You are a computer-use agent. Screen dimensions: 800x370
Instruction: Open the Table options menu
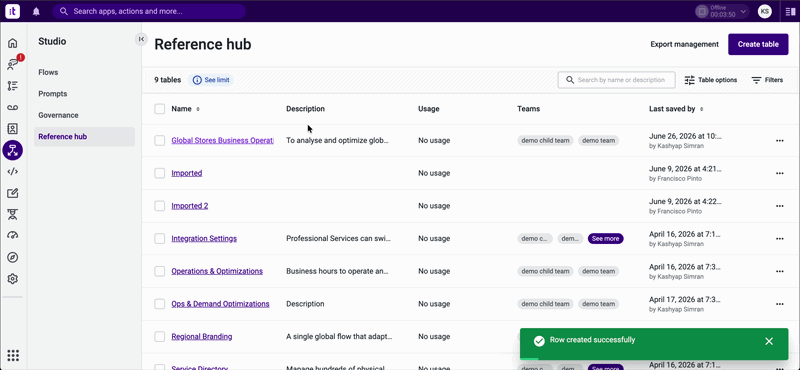click(x=711, y=80)
